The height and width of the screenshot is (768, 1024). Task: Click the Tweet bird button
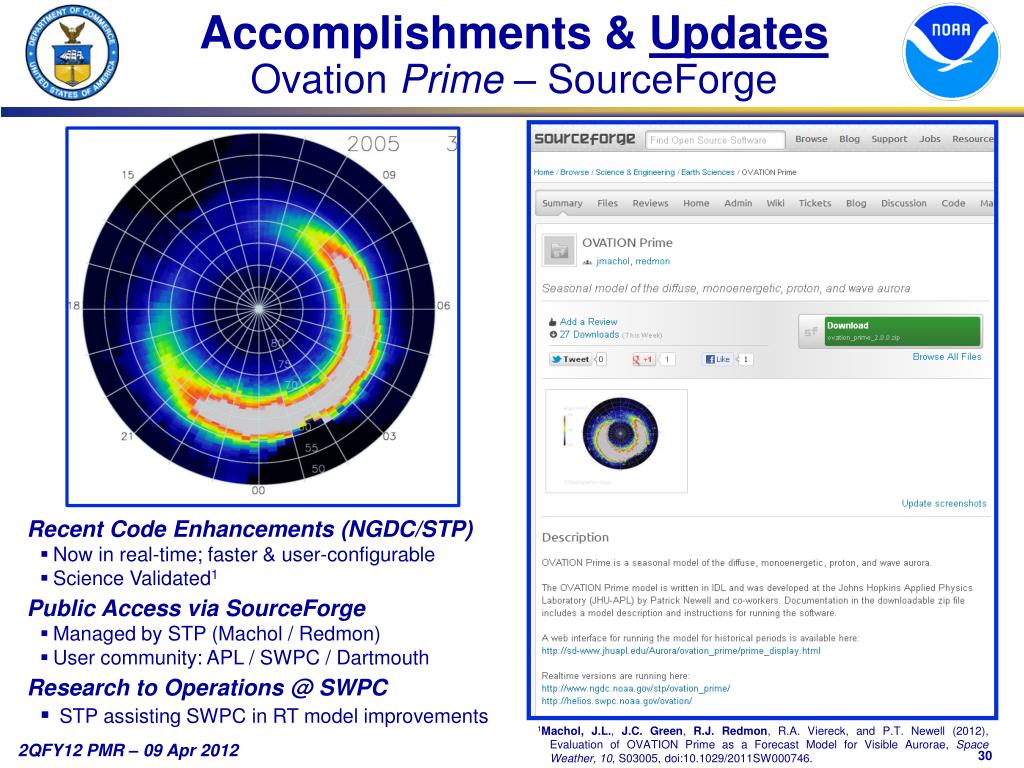pyautogui.click(x=570, y=359)
